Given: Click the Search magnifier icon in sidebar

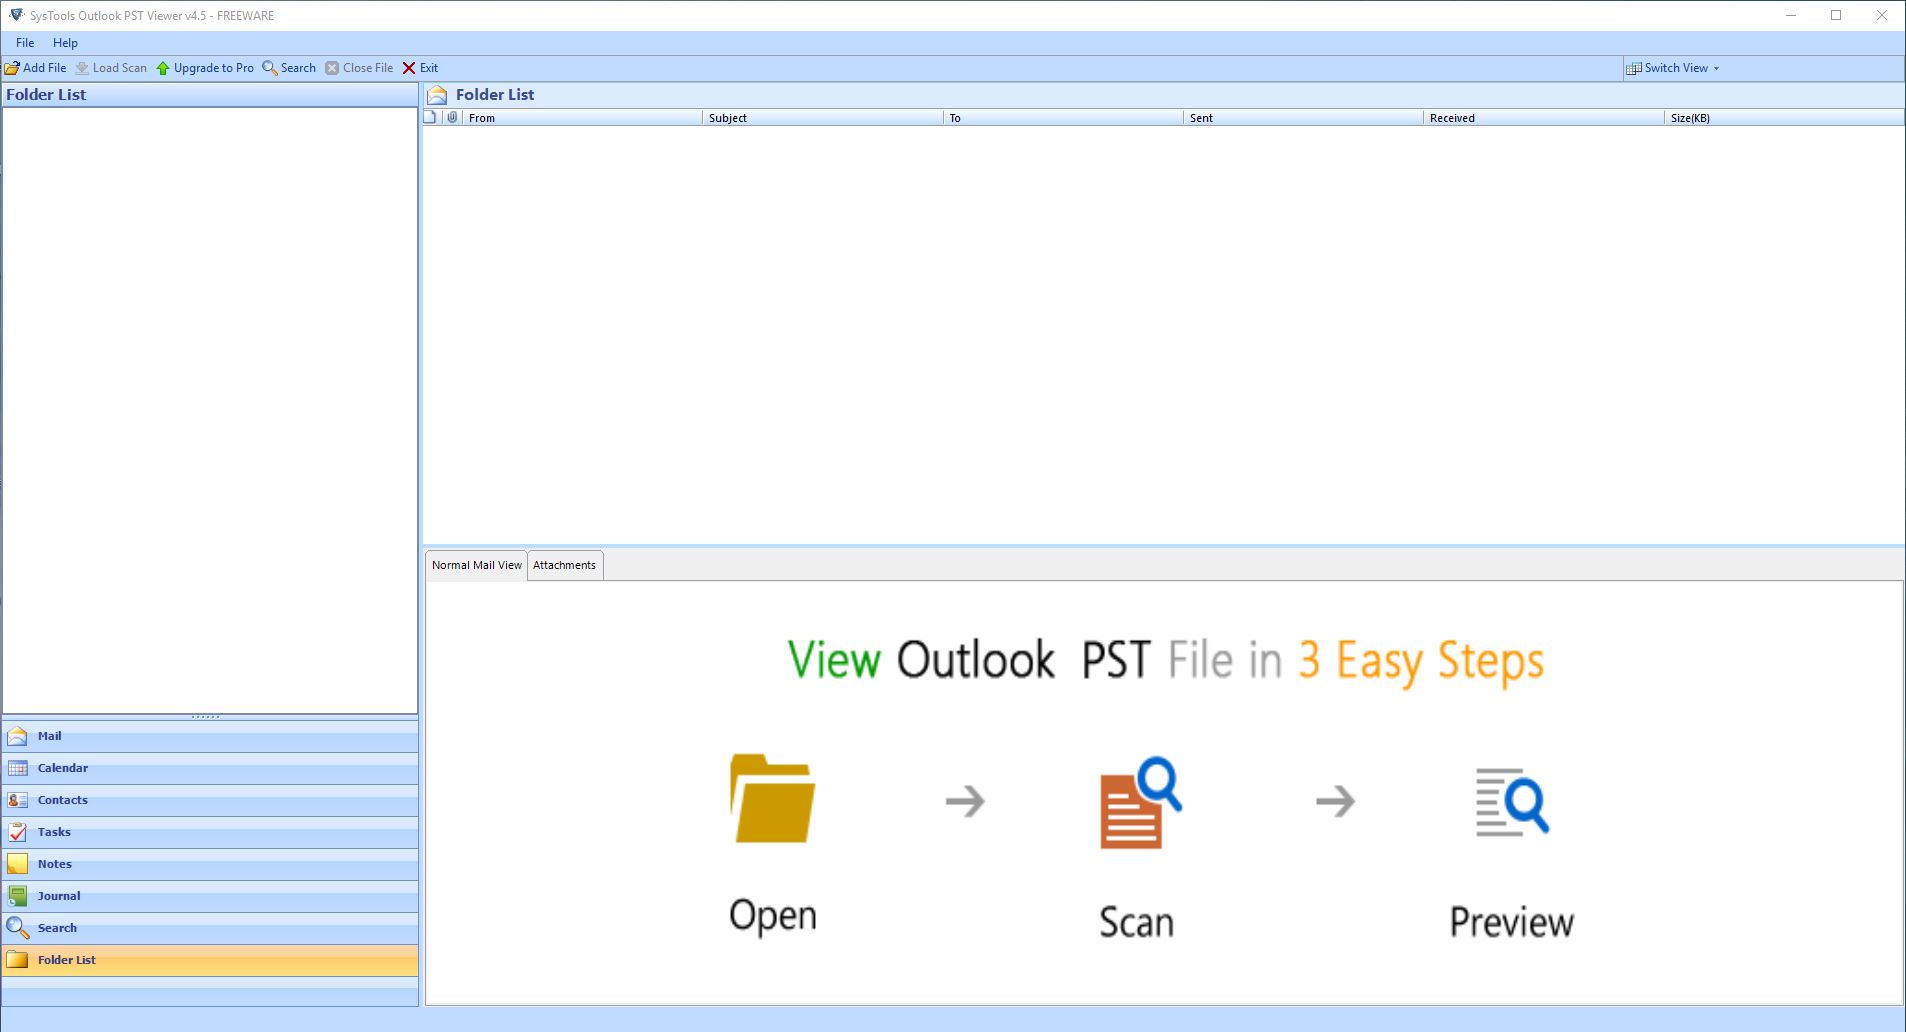Looking at the screenshot, I should tap(17, 928).
